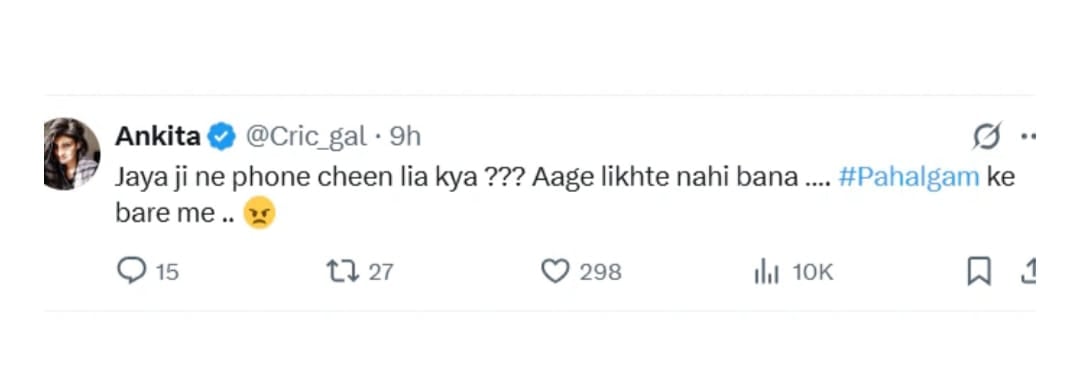Click the repost count 27
The image size is (1080, 372).
pyautogui.click(x=381, y=272)
